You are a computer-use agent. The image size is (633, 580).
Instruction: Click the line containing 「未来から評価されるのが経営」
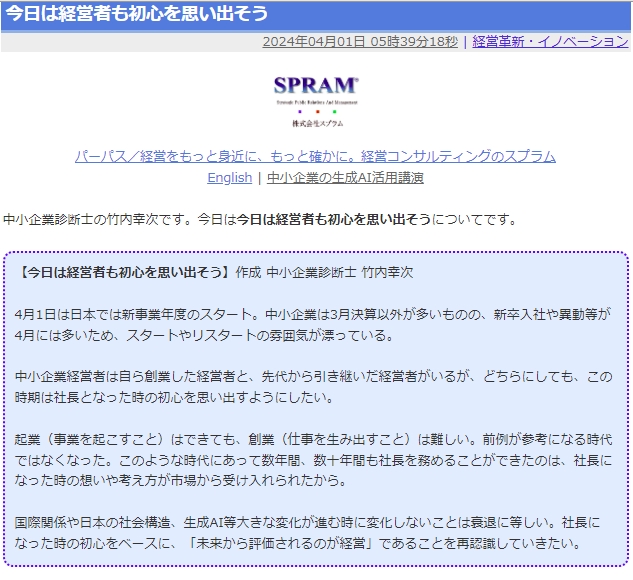[298, 543]
